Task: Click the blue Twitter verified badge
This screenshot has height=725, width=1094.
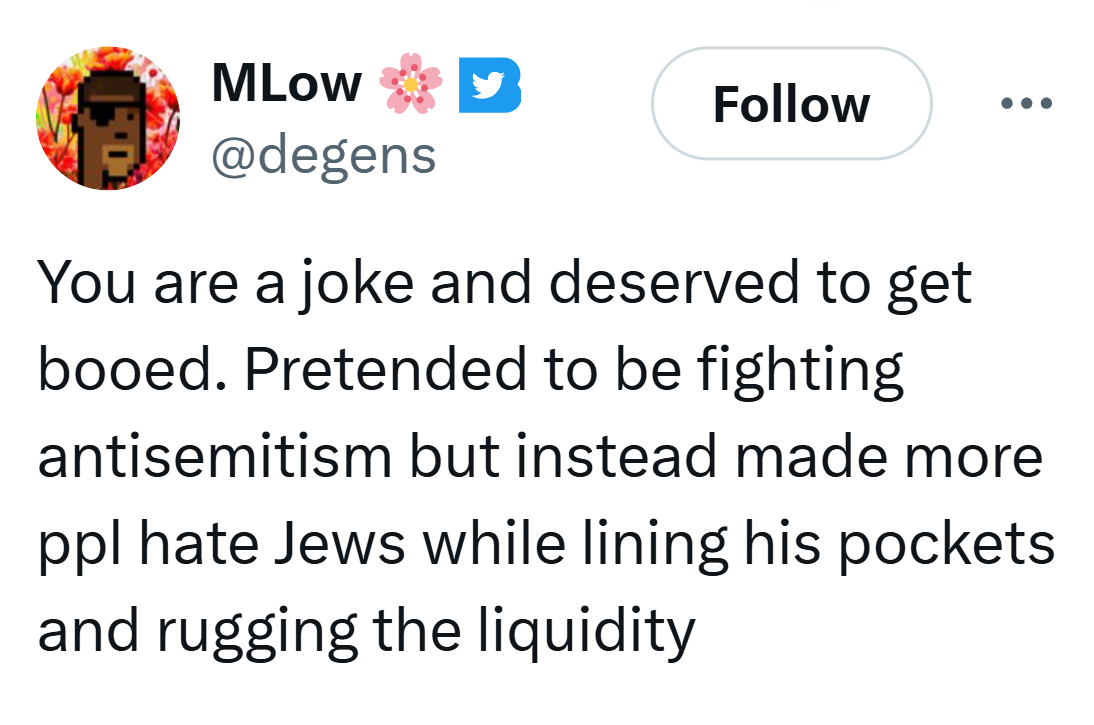Action: [x=489, y=85]
